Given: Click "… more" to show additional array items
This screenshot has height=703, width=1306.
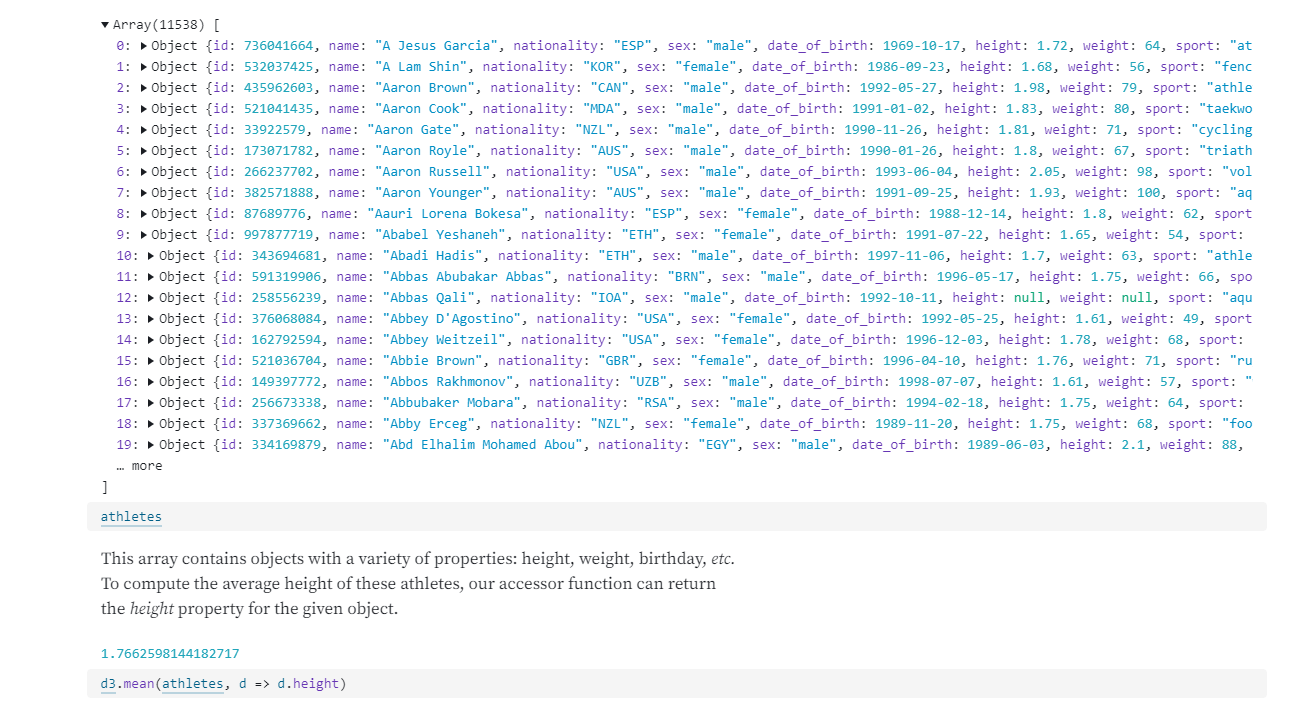Looking at the screenshot, I should [138, 466].
